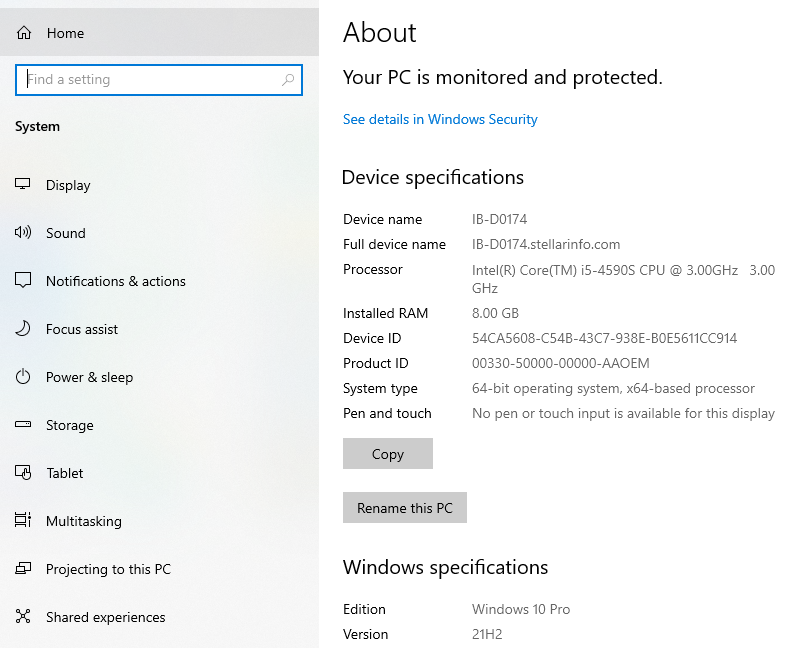Select Notifications & actions
This screenshot has height=648, width=811.
159,281
